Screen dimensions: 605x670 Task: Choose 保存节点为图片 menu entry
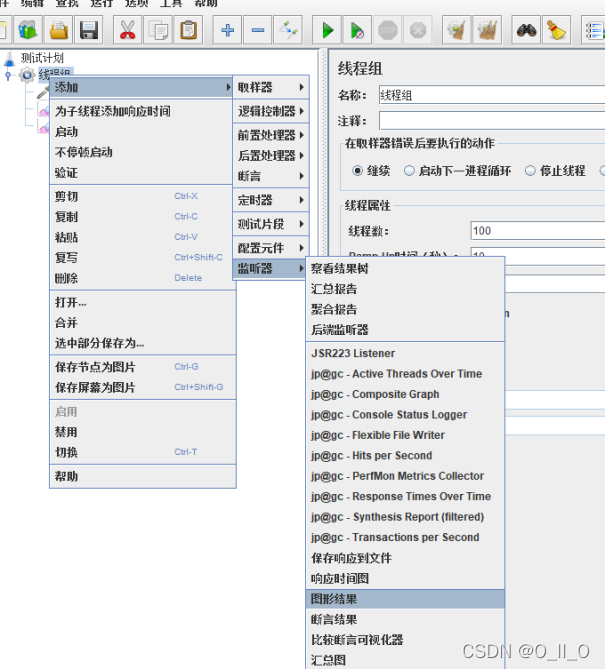tap(143, 367)
